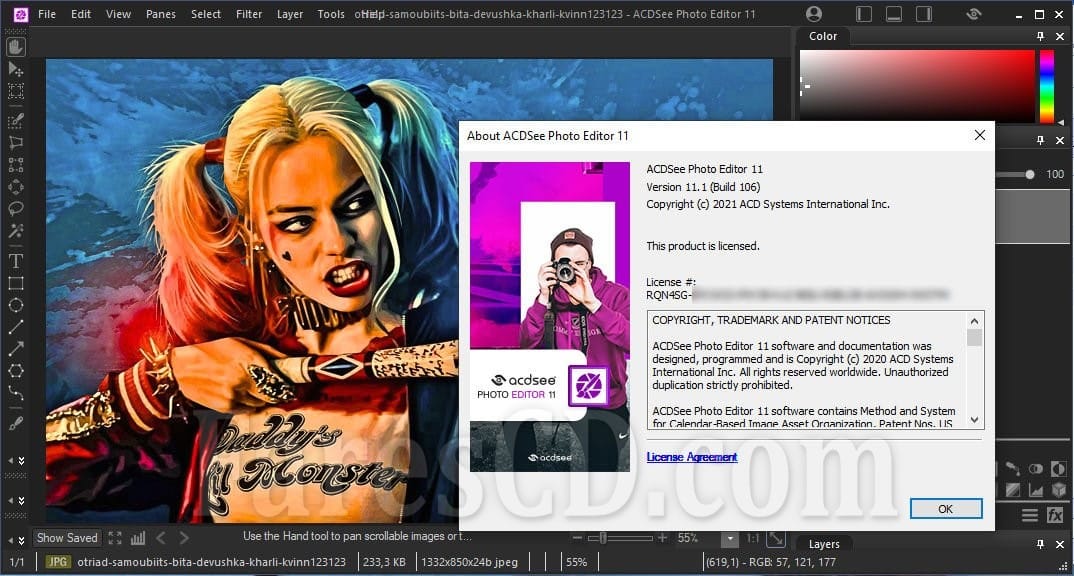Toggle bottom pane layout button
Screen dimensions: 1074x576
tap(894, 14)
